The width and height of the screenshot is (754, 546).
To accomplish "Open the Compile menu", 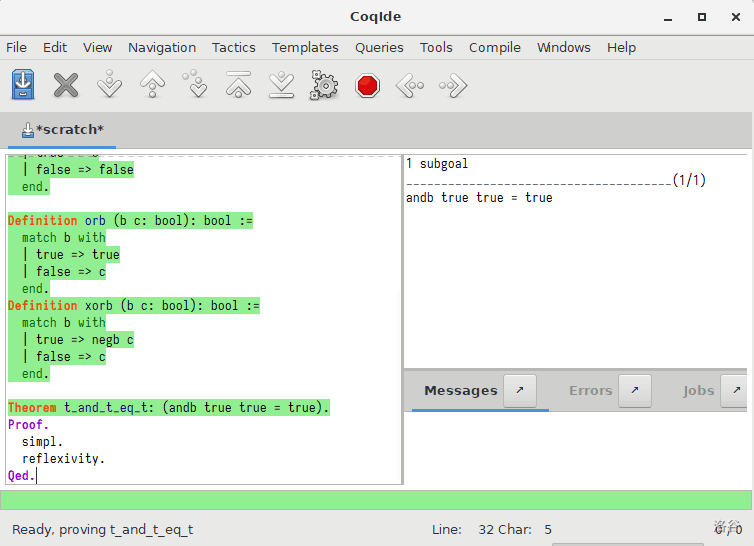I will click(494, 47).
